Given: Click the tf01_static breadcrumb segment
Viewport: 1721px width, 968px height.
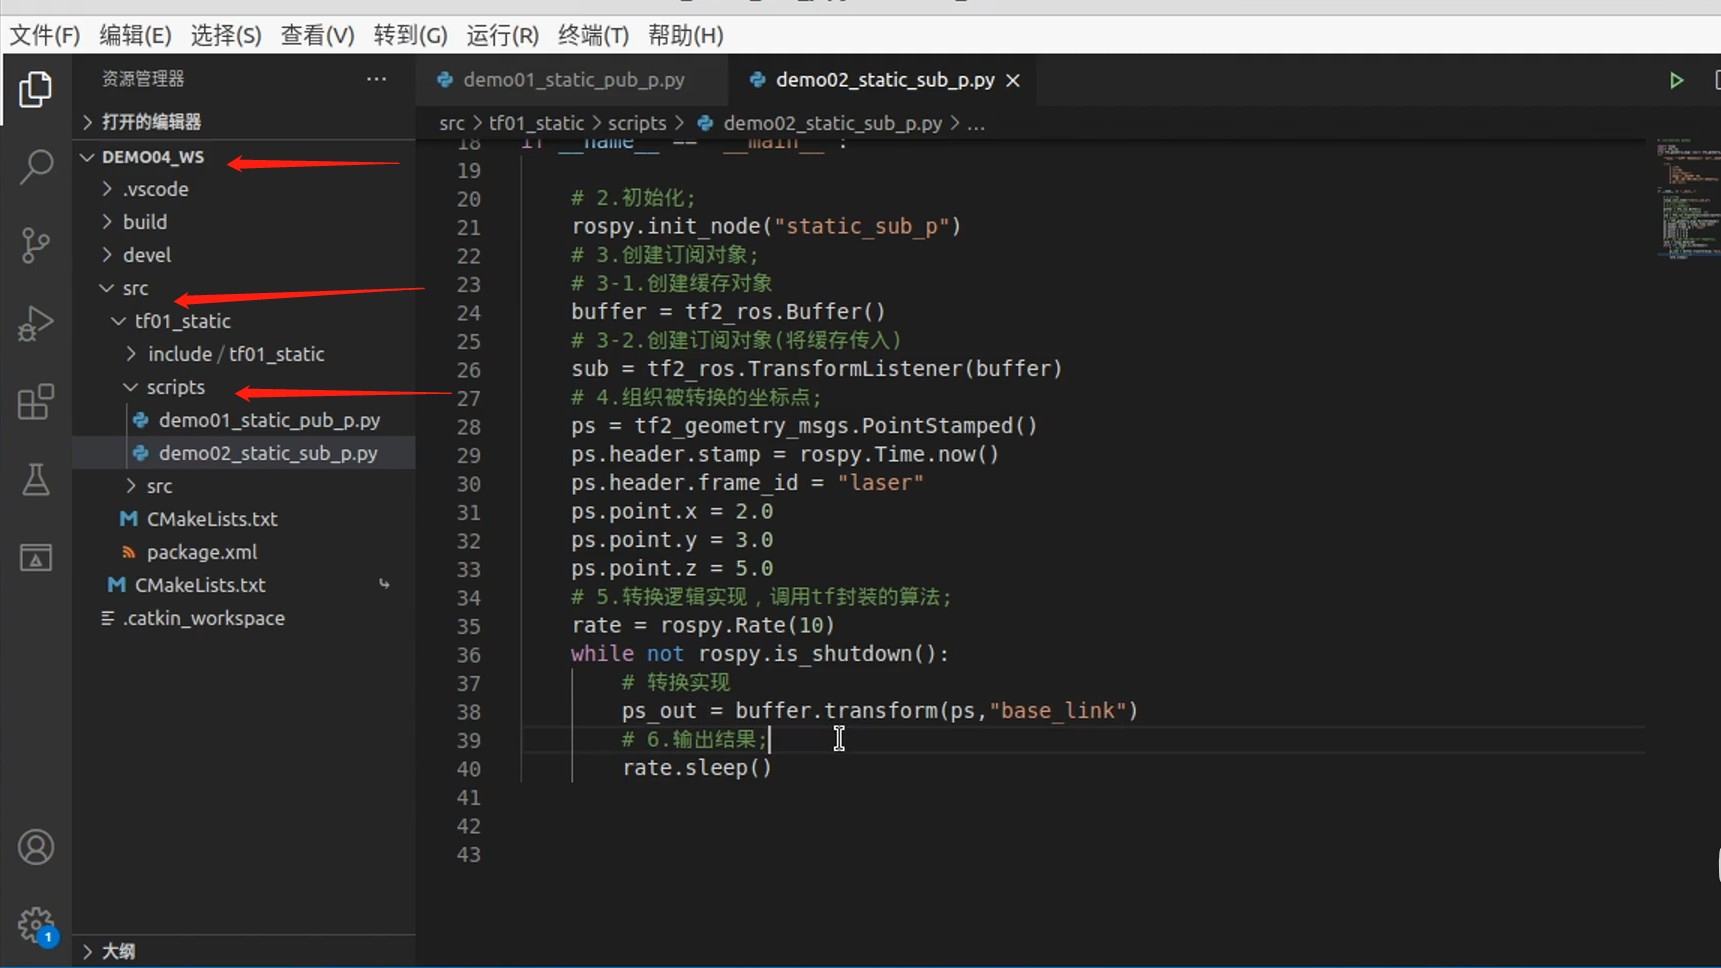Looking at the screenshot, I should pos(536,123).
